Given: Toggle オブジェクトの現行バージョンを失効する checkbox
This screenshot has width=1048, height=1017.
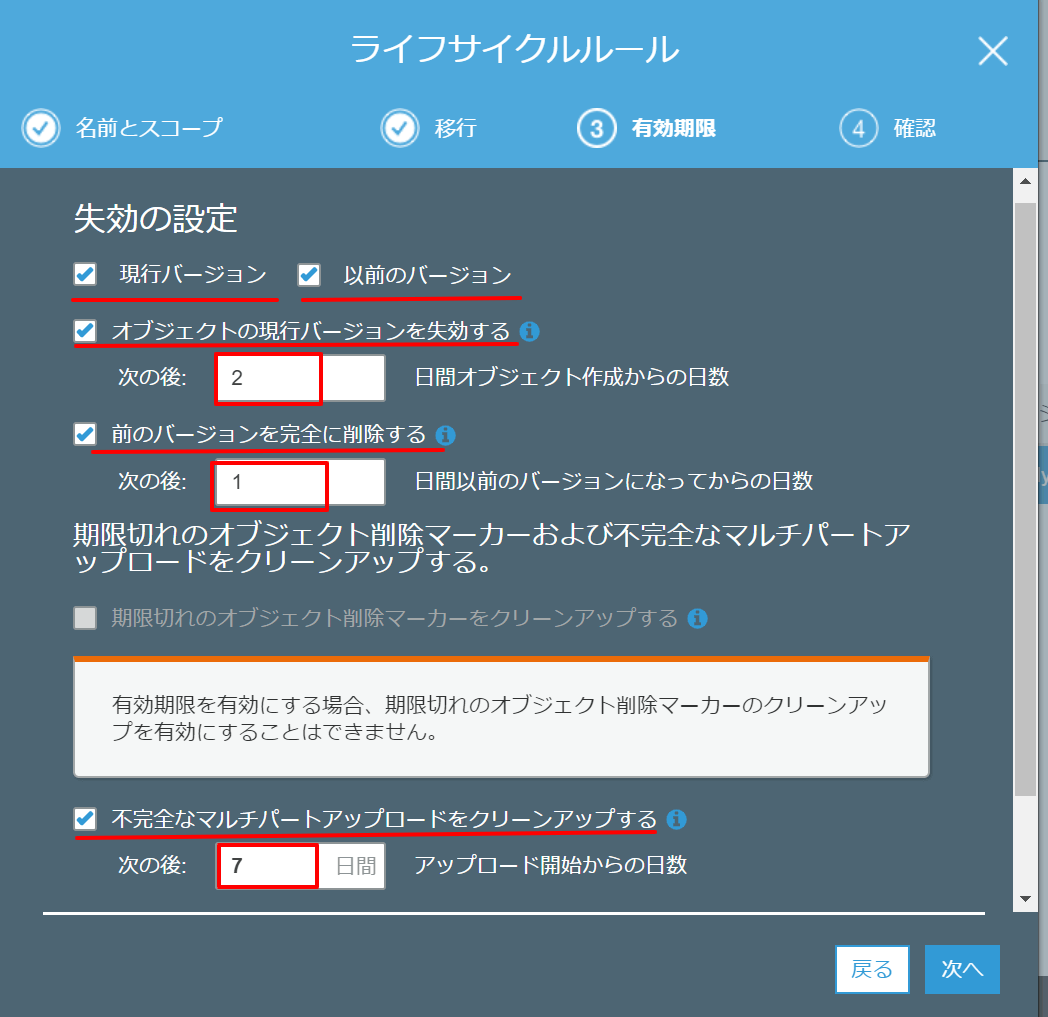Looking at the screenshot, I should click(x=86, y=330).
